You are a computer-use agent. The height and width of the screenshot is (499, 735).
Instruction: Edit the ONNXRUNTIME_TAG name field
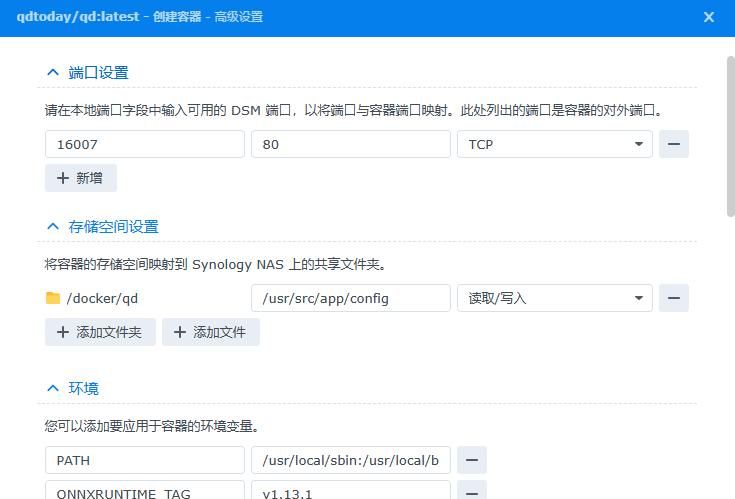tap(145, 491)
